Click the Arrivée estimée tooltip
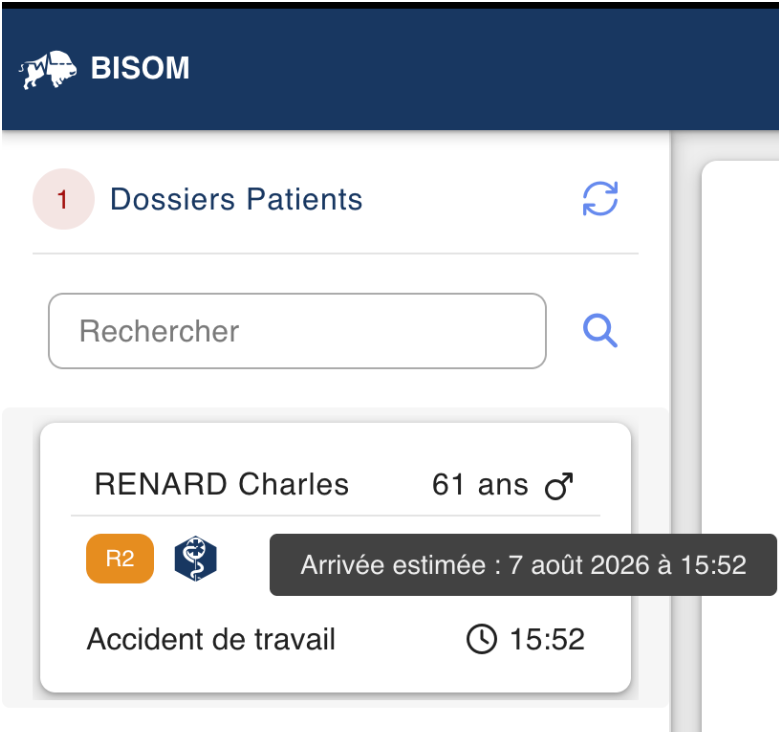 [523, 565]
